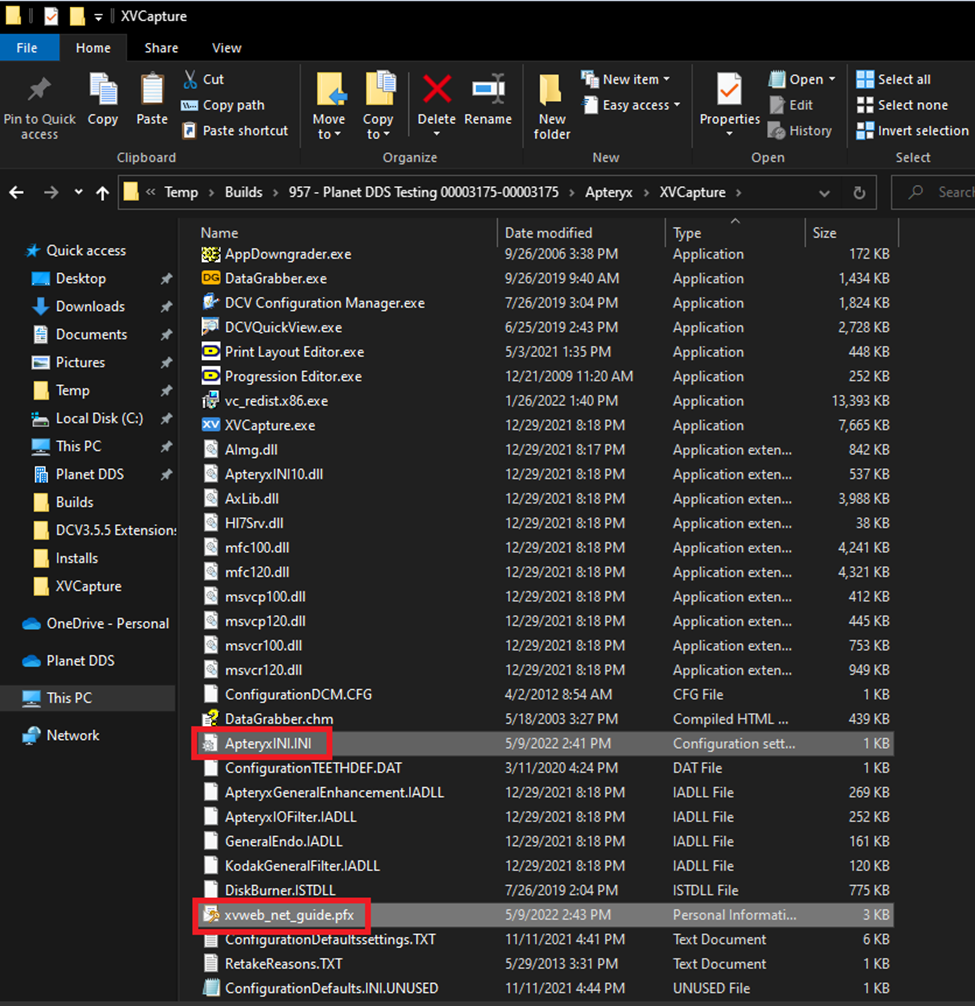Open the Easy access dropdown menu
Viewport: 975px width, 1006px height.
(632, 105)
